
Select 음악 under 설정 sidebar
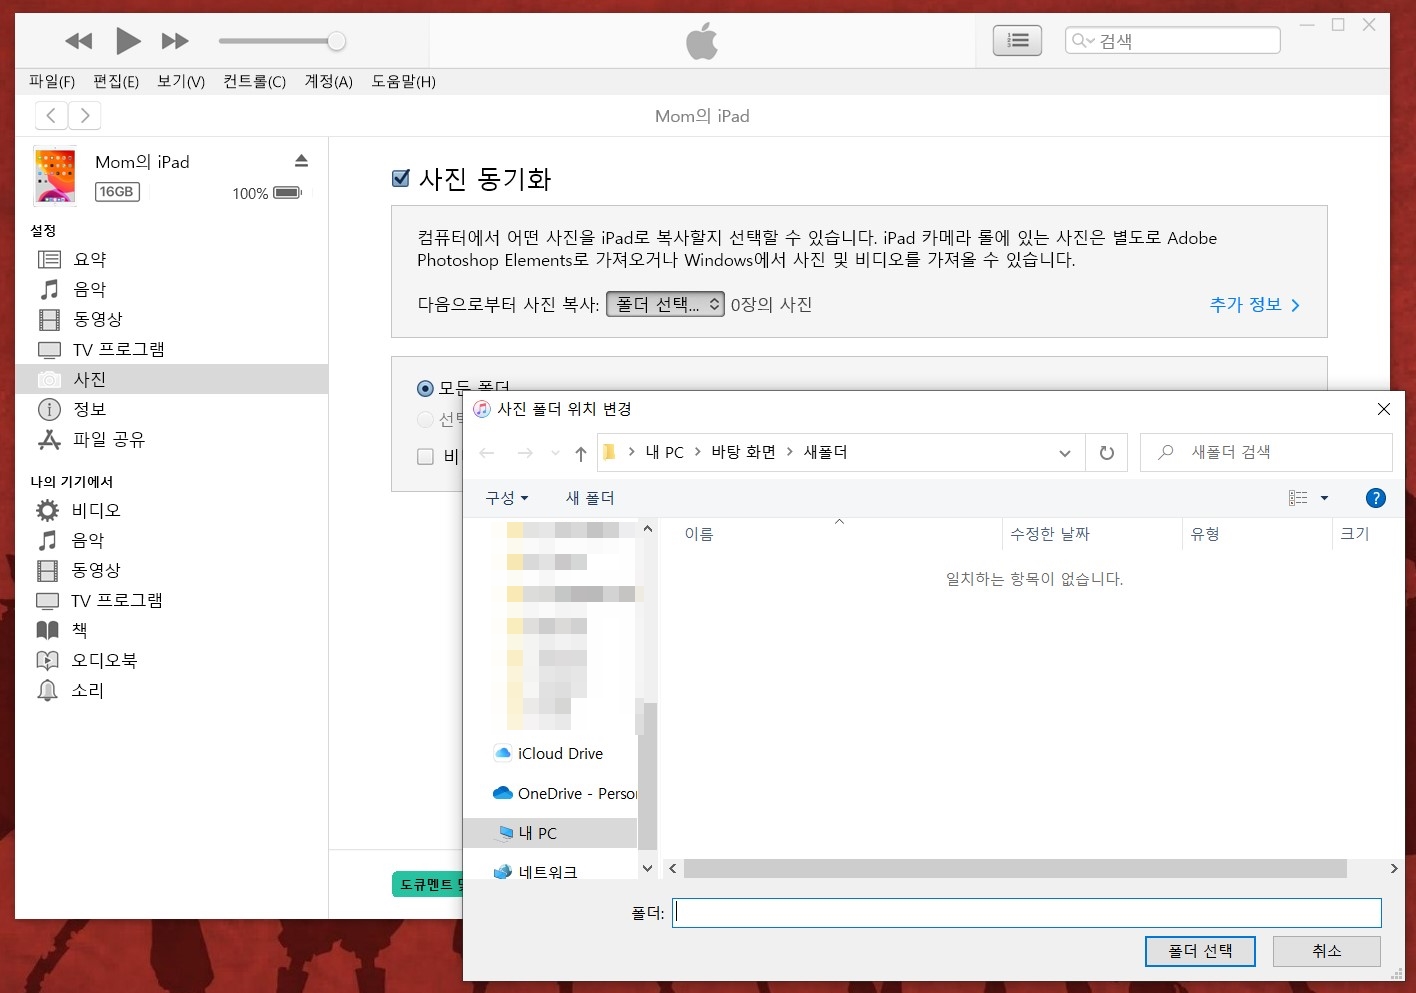pyautogui.click(x=172, y=289)
